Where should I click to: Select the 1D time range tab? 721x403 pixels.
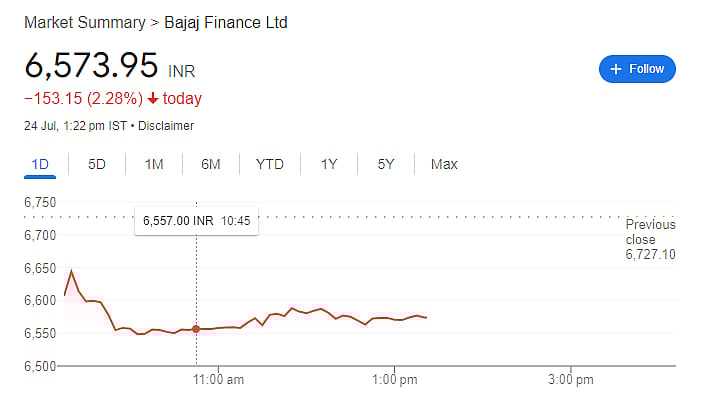(40, 164)
